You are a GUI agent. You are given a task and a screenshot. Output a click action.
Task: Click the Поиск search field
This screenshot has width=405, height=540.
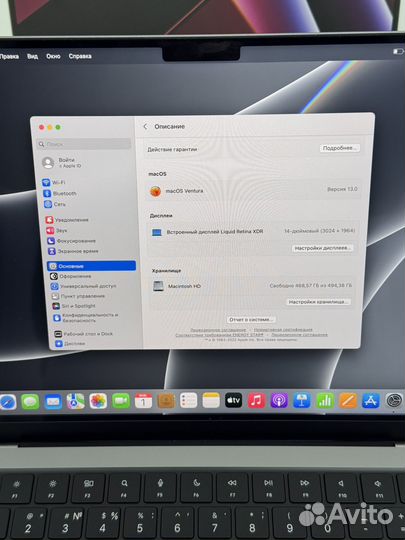tap(84, 144)
